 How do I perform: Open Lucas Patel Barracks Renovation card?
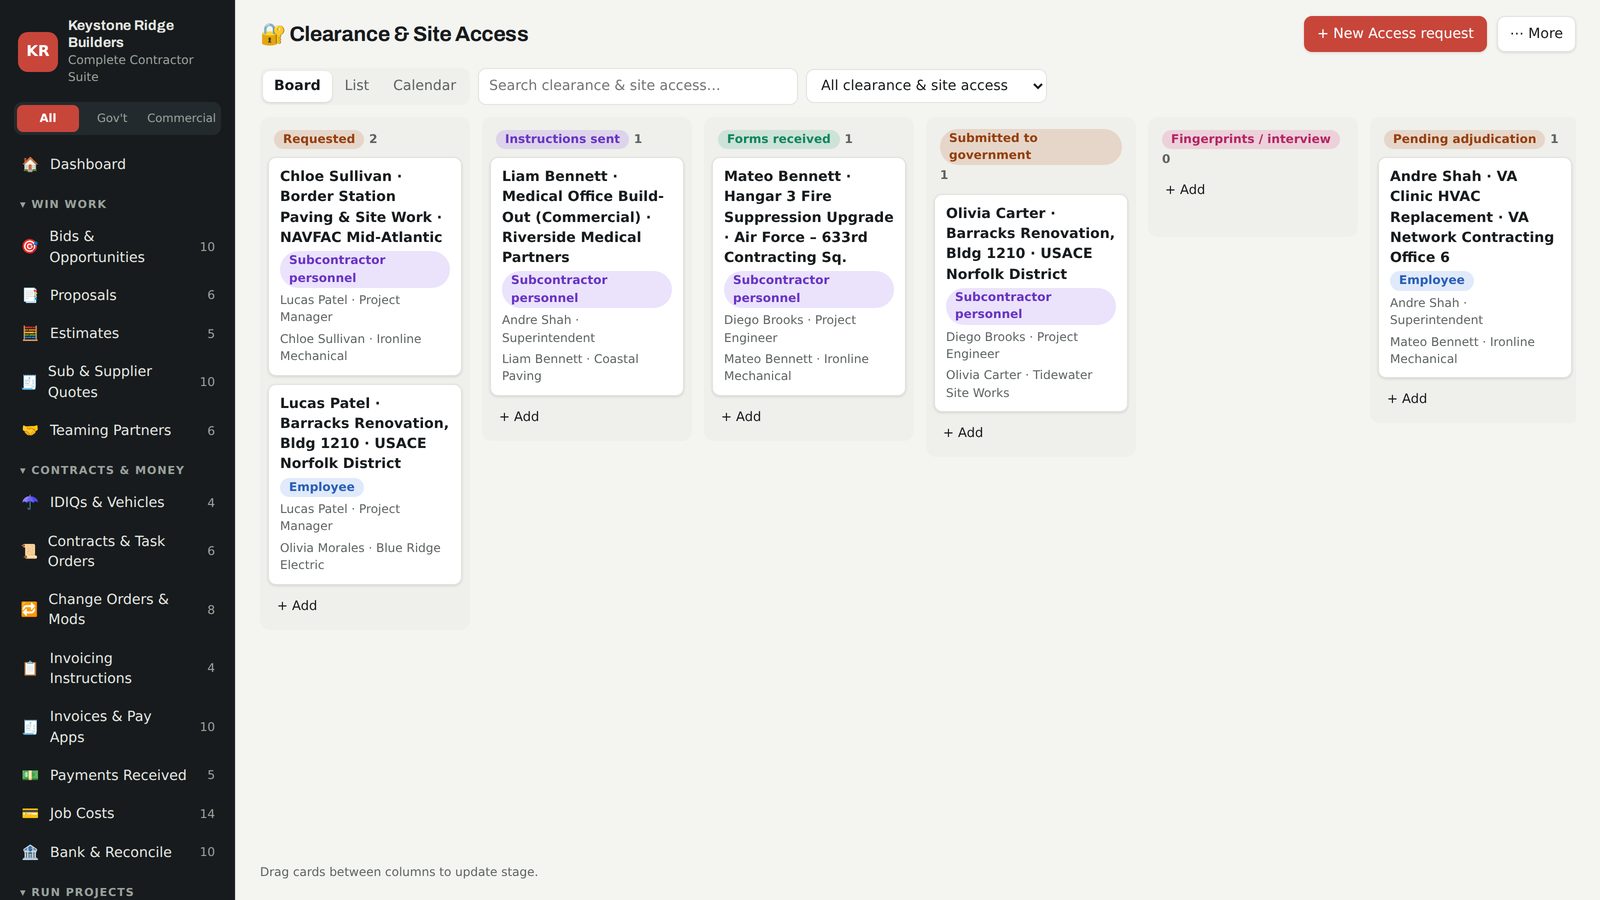365,484
